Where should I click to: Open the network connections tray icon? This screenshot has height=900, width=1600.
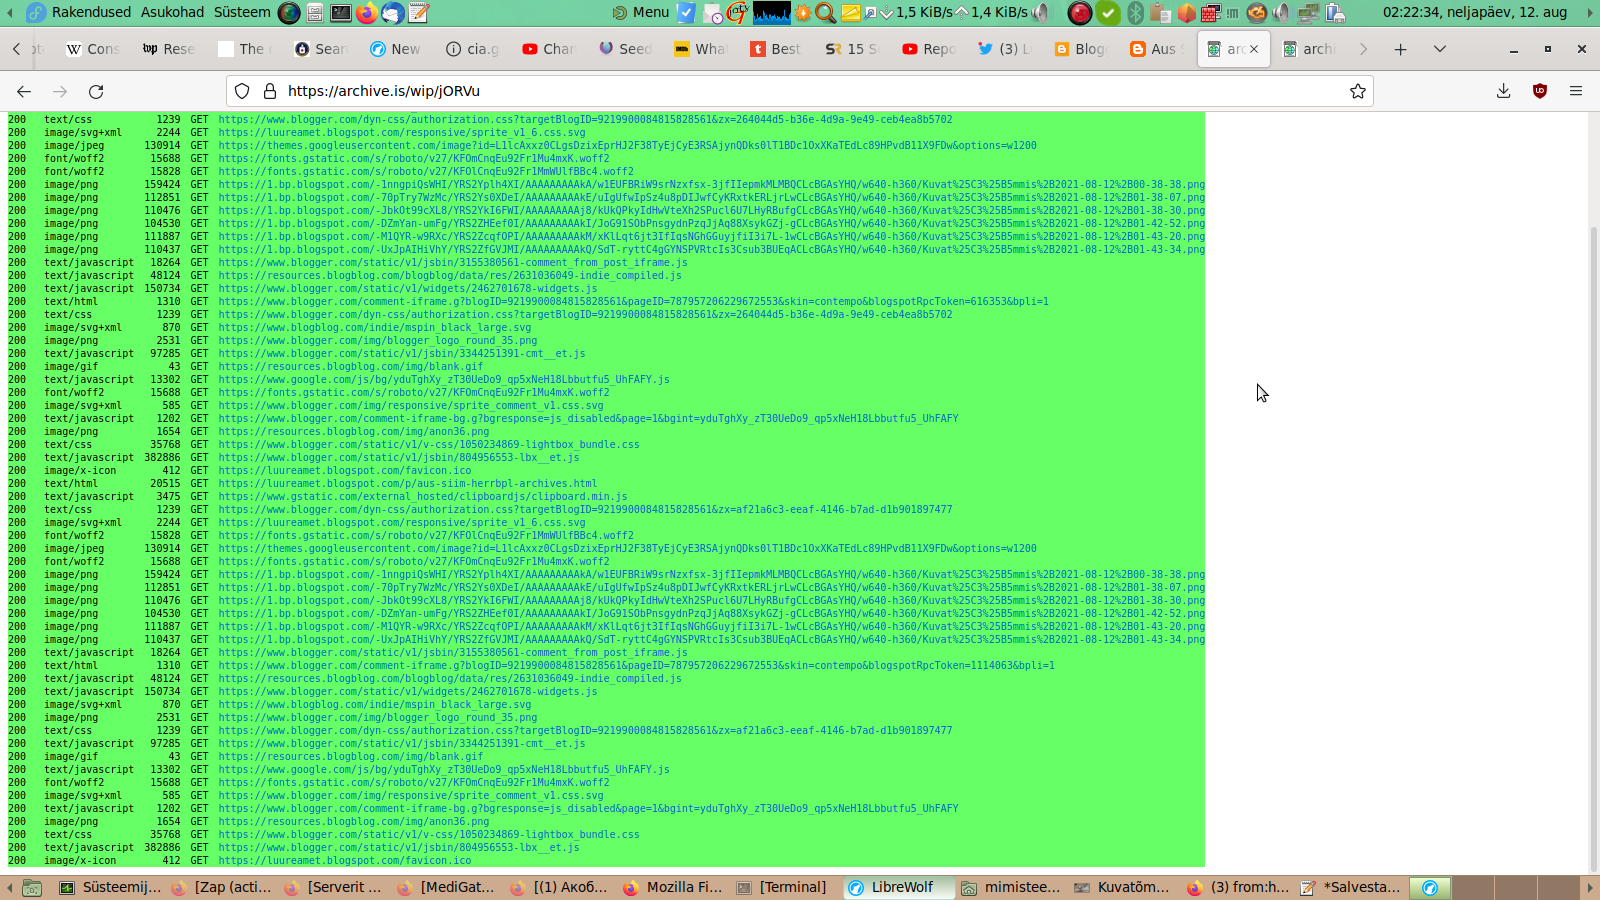click(x=1309, y=13)
